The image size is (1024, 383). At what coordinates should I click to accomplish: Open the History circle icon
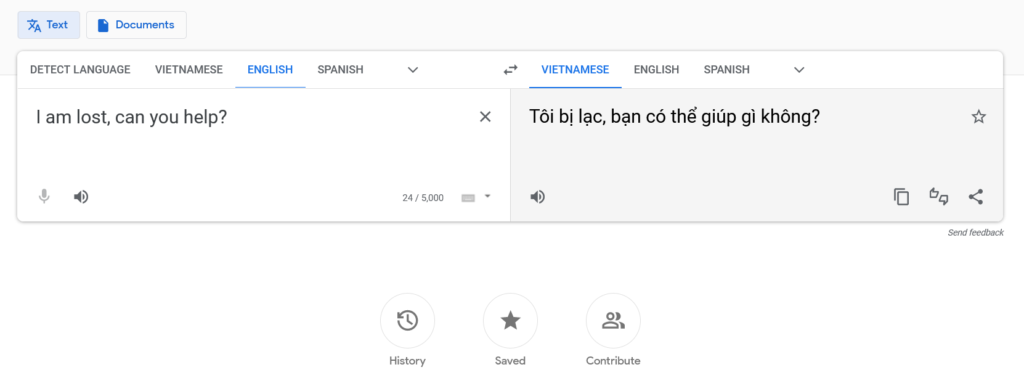tap(408, 320)
